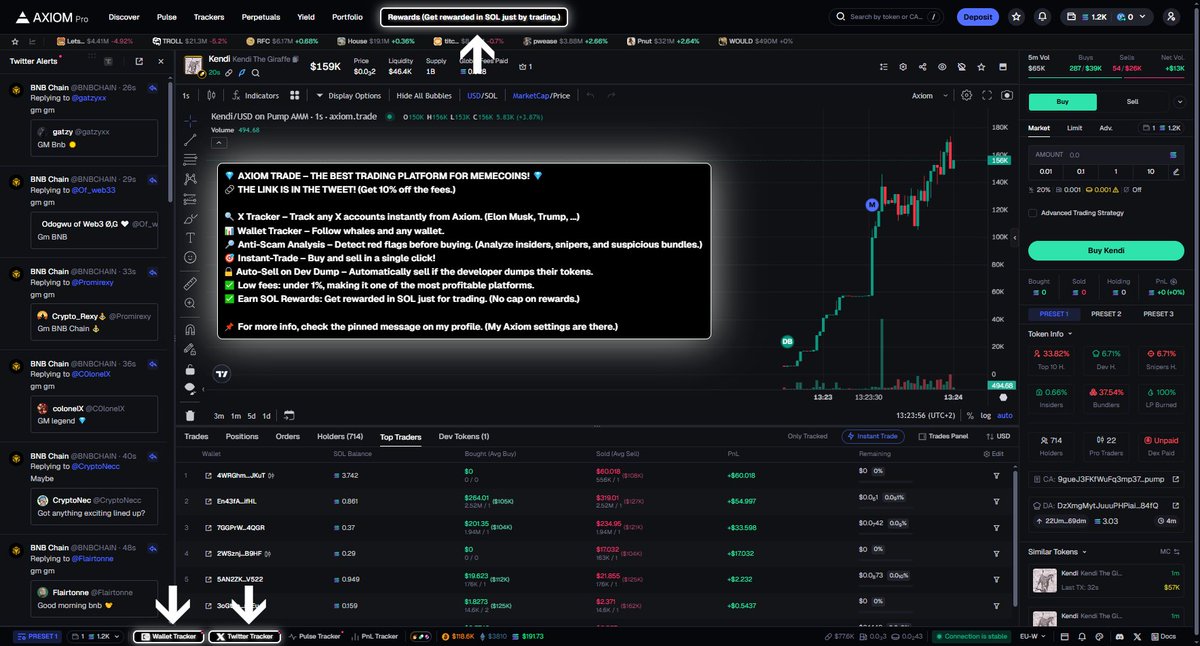Toggle the Trades Panel option
The image size is (1200, 646).
tap(942, 436)
